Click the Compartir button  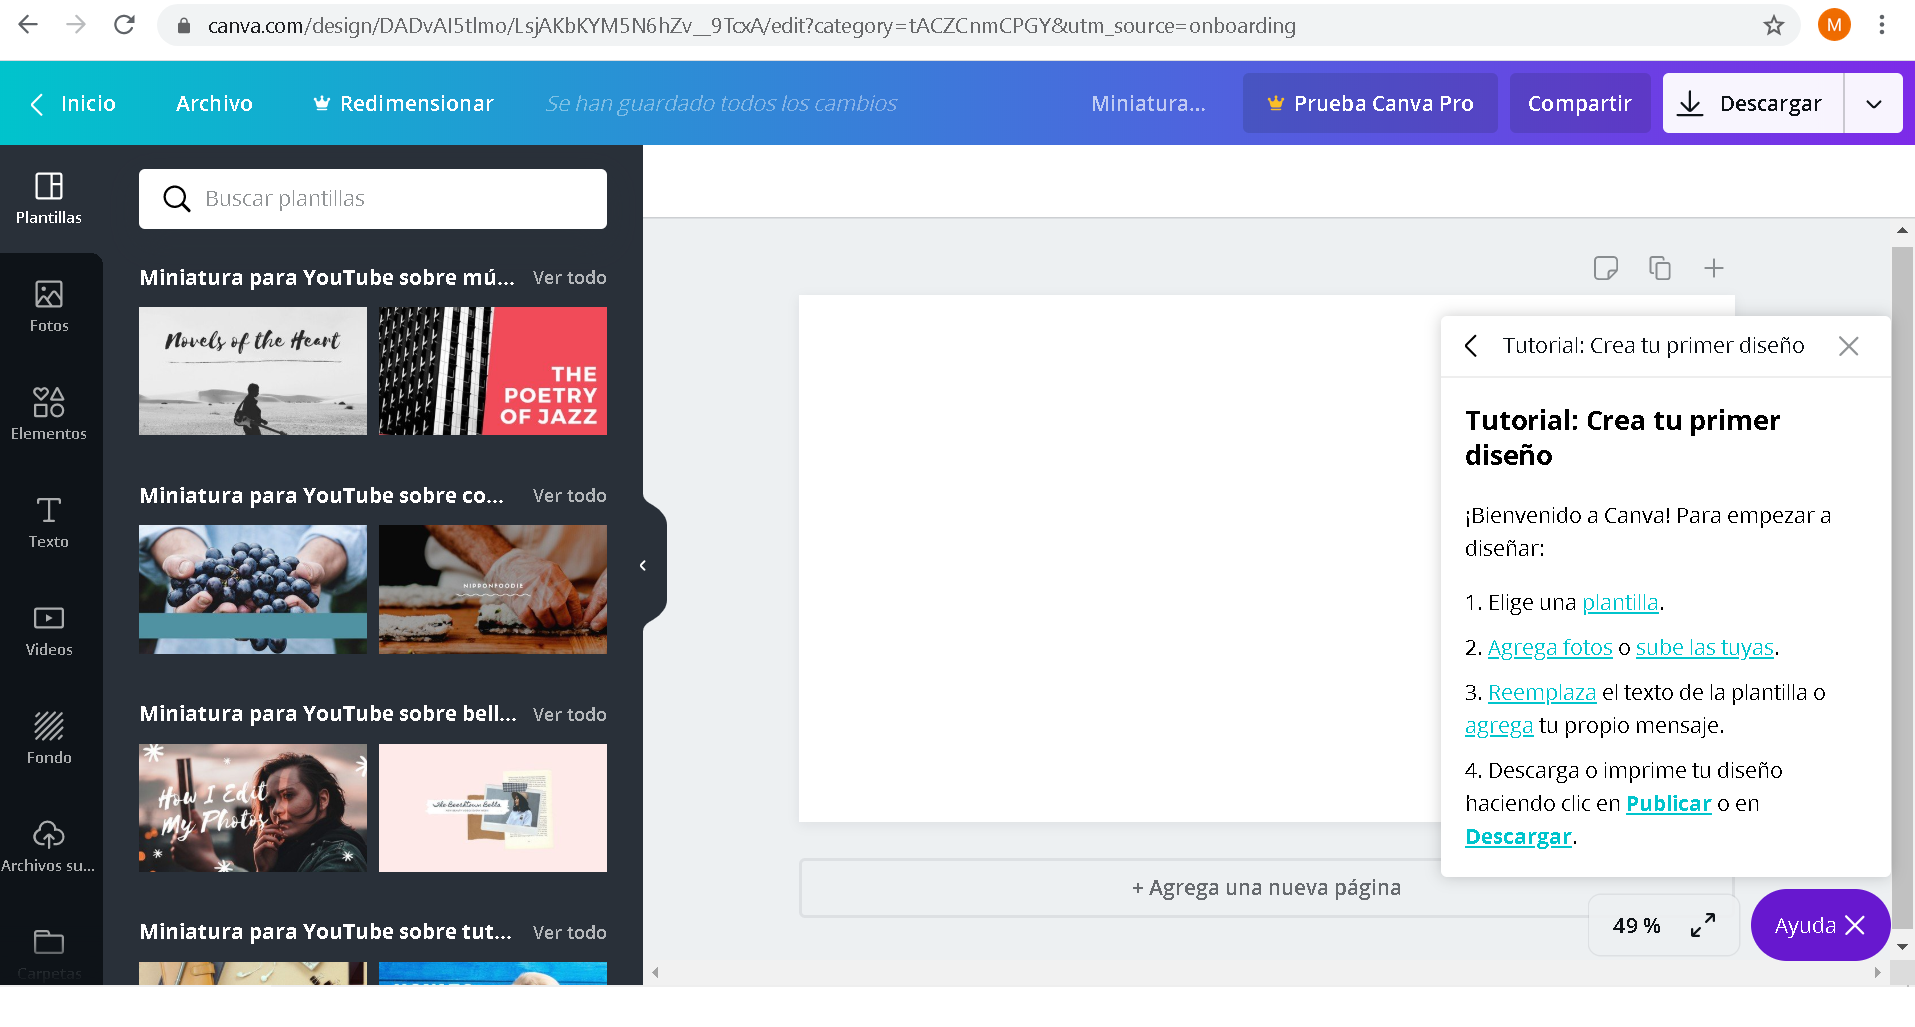coord(1580,103)
